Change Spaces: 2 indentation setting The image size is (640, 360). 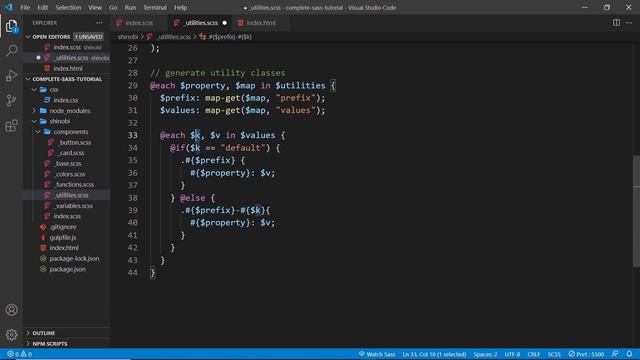click(485, 354)
